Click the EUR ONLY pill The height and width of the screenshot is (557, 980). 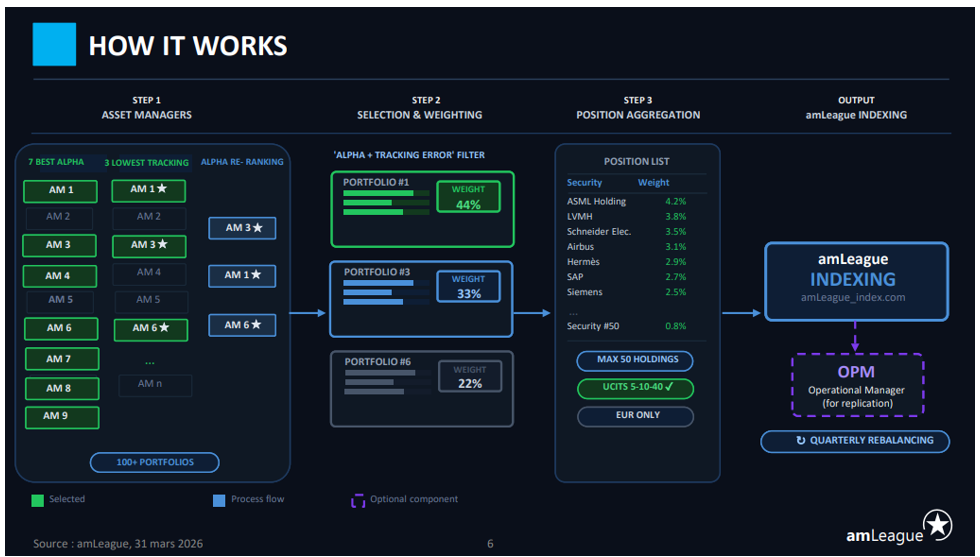pos(635,416)
